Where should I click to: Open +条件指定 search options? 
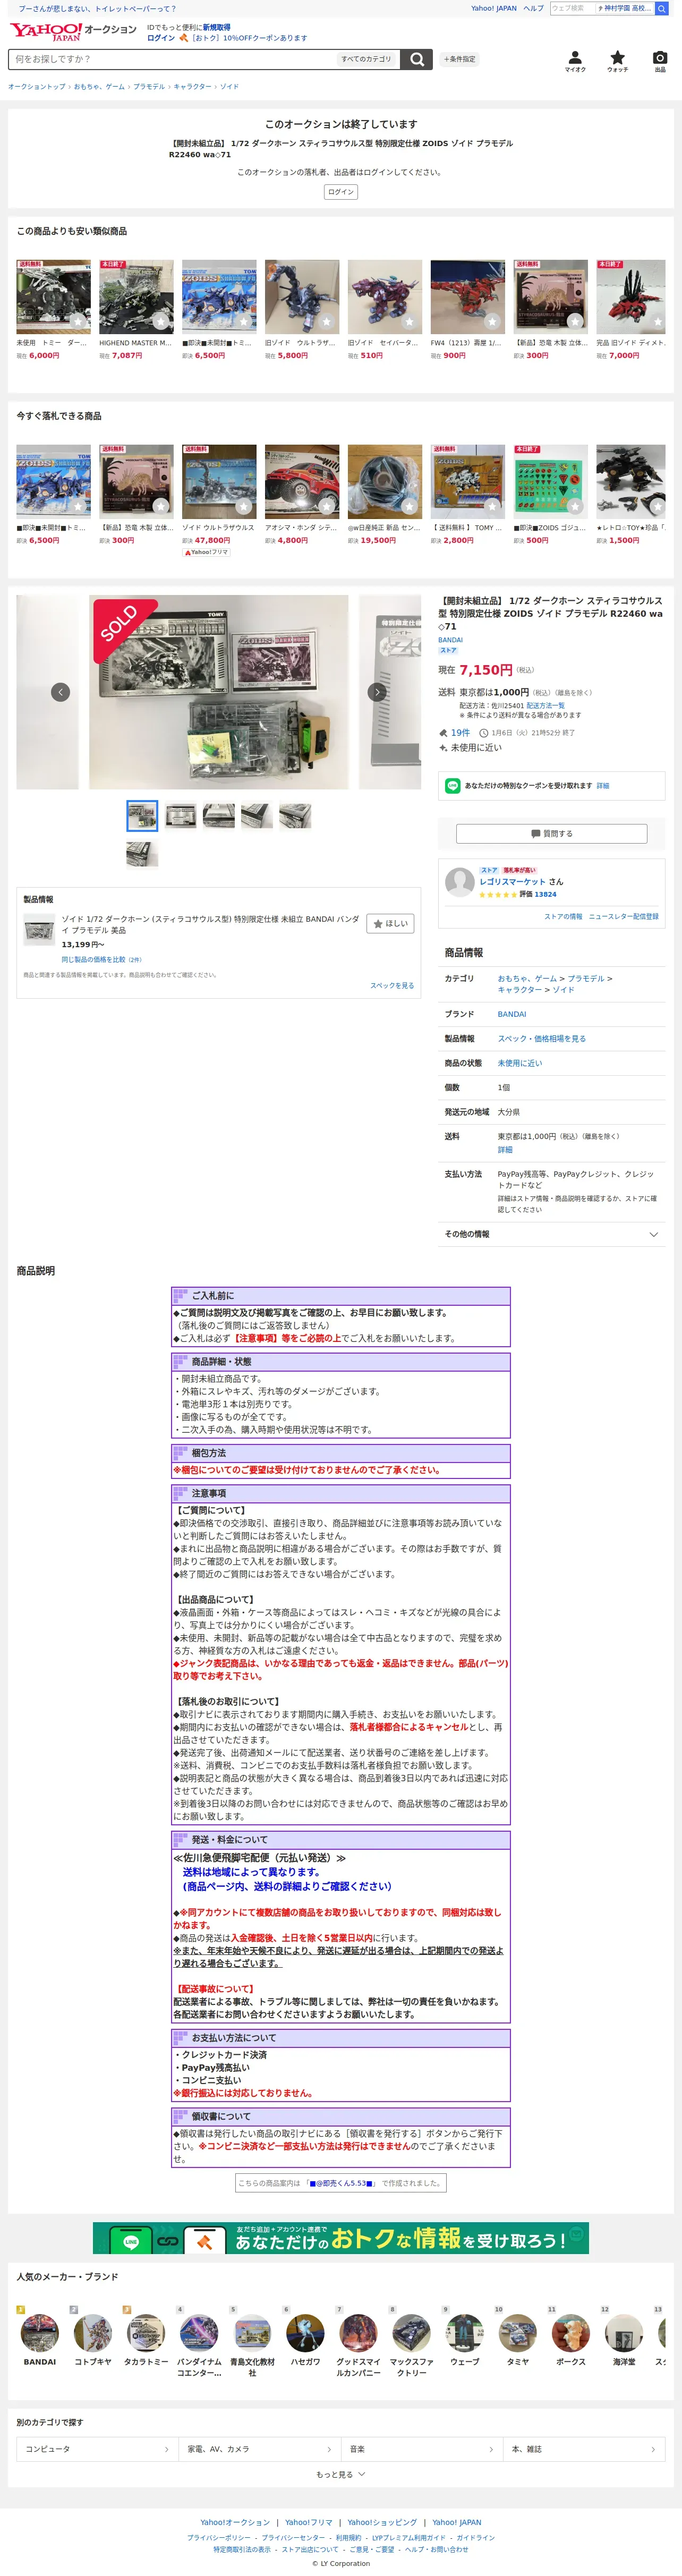point(459,59)
